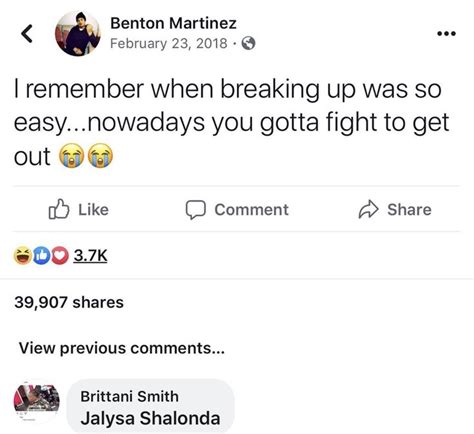Click the laughing Haha reaction icon
This screenshot has height=434, width=474.
22,256
